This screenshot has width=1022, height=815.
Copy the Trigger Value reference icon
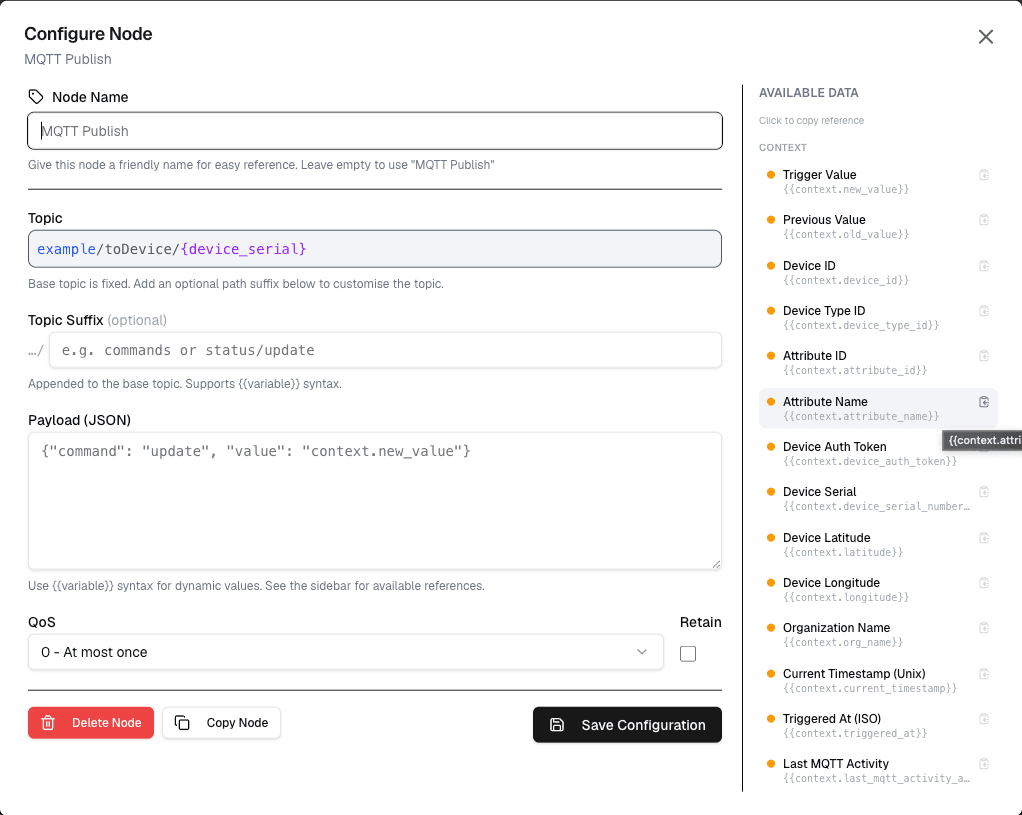[x=984, y=175]
